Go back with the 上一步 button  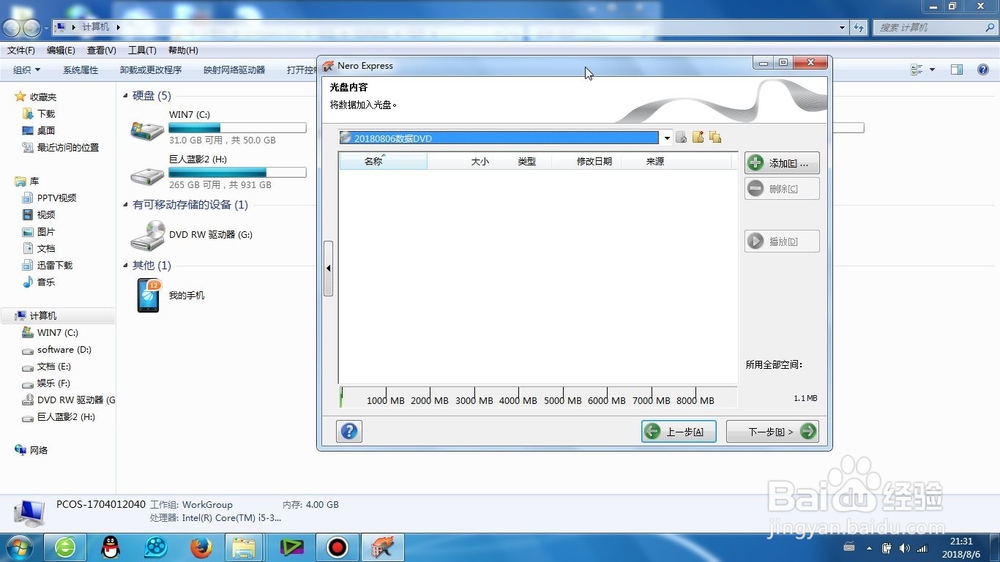679,431
